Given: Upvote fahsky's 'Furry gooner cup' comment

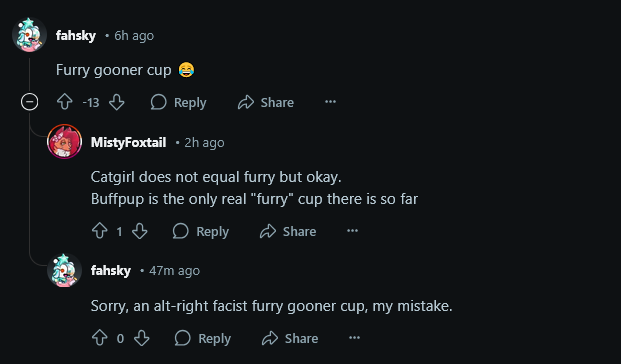Looking at the screenshot, I should 65,102.
